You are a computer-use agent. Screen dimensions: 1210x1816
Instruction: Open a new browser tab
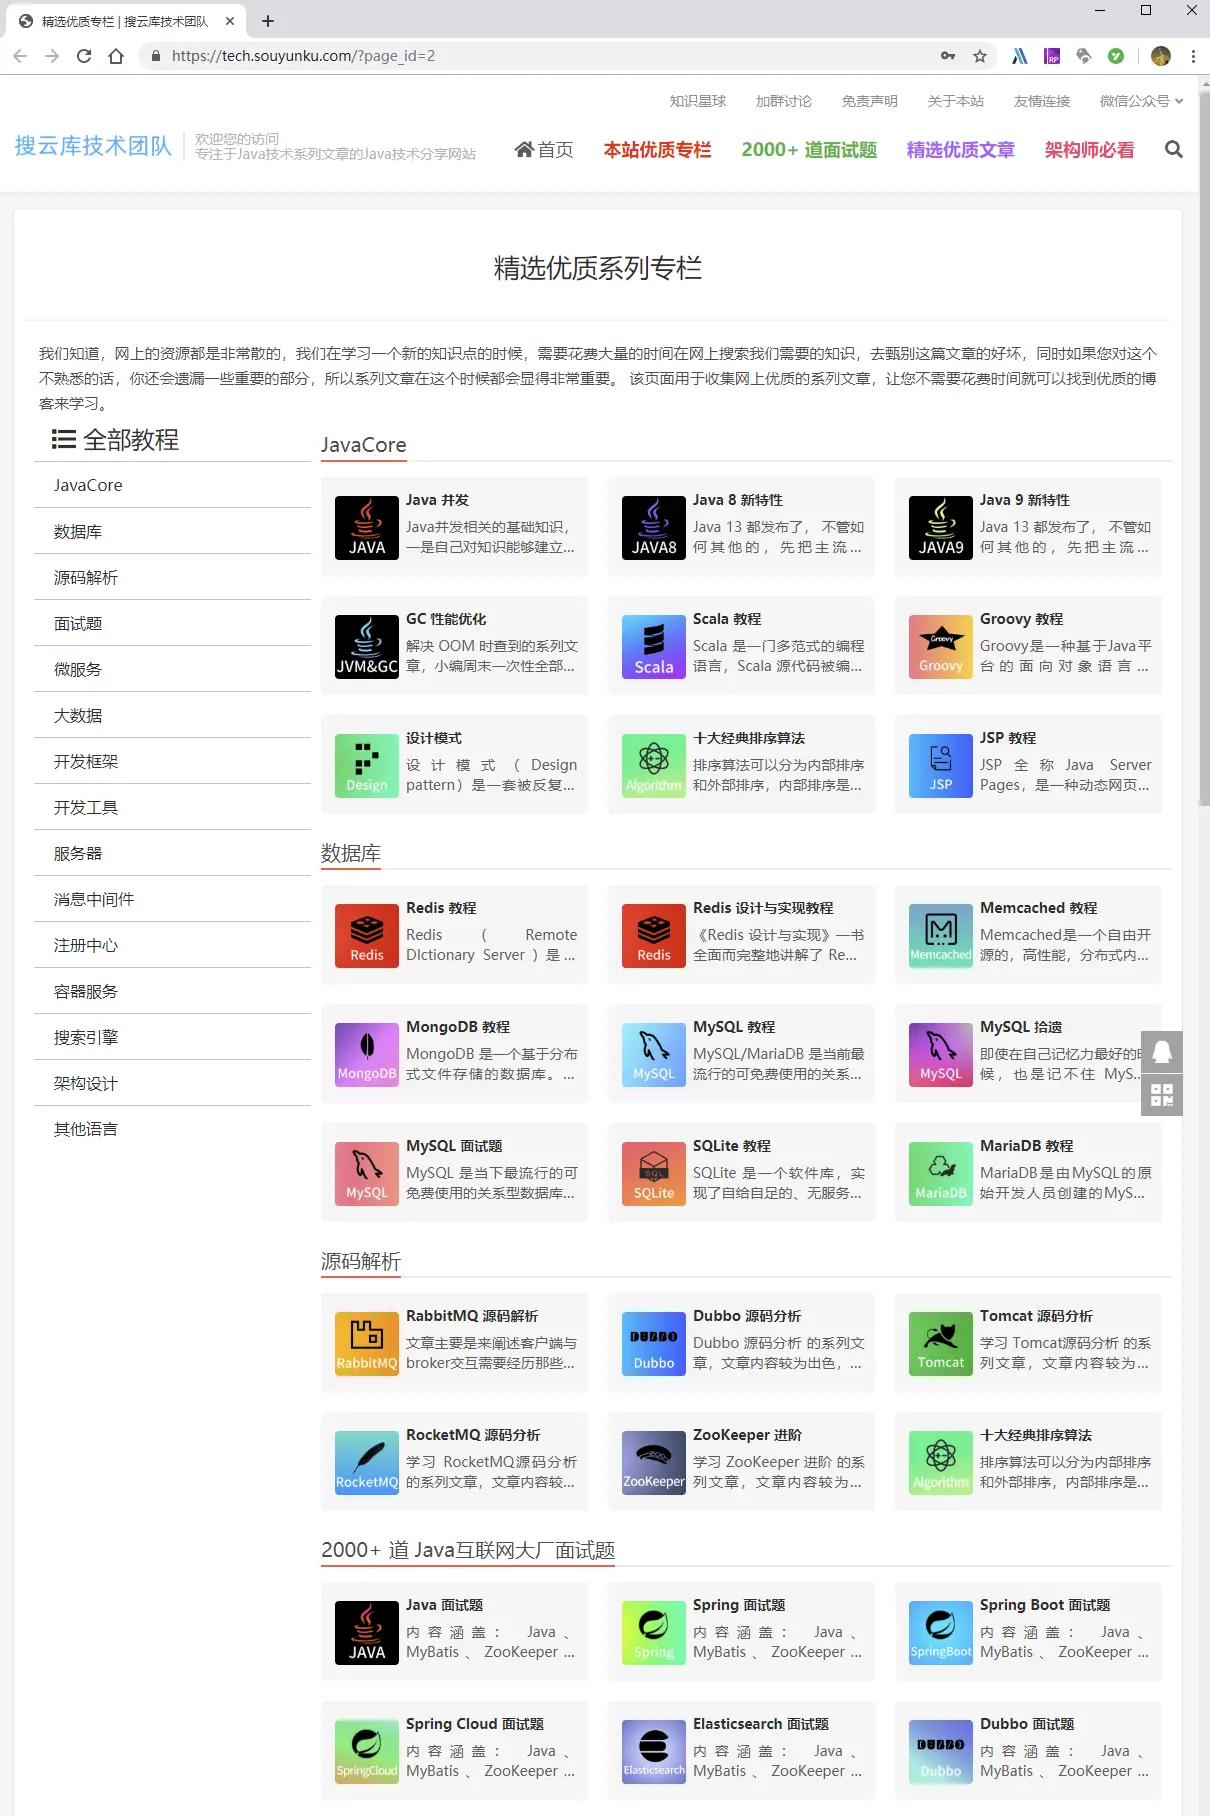coord(268,21)
